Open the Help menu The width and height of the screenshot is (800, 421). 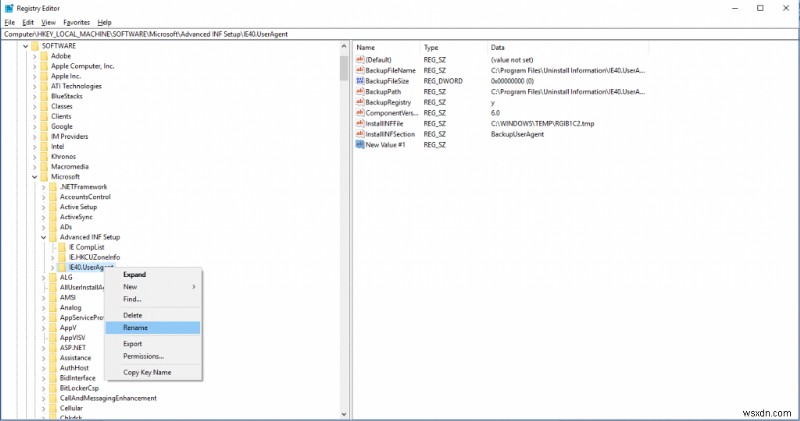105,22
